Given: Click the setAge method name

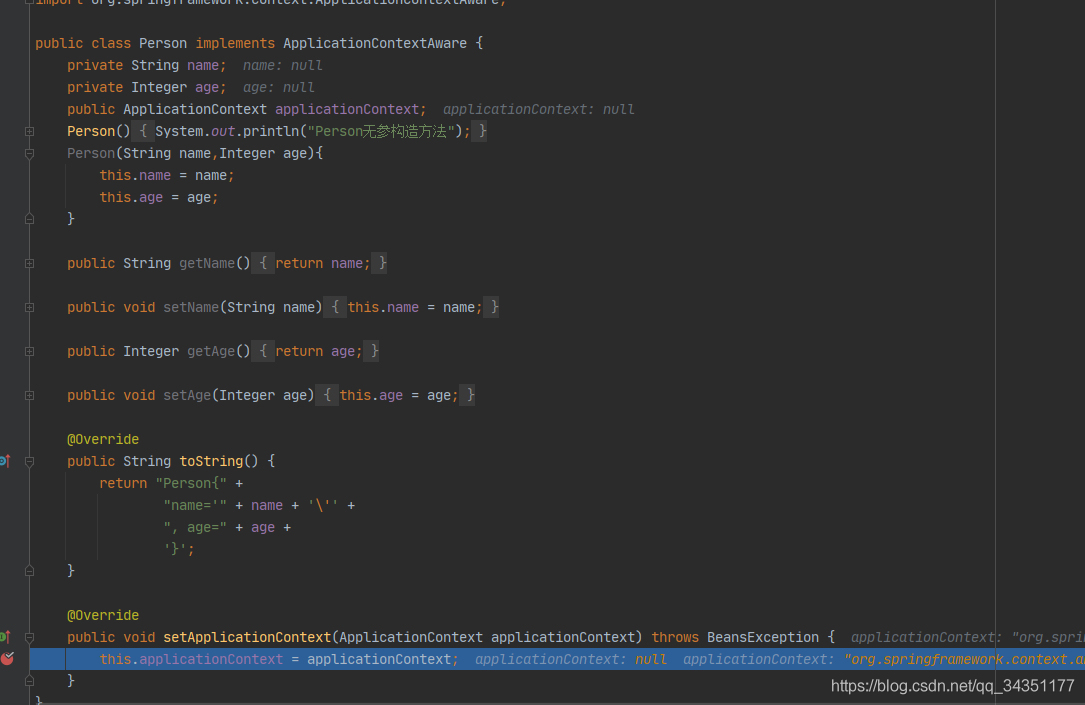Looking at the screenshot, I should tap(187, 395).
